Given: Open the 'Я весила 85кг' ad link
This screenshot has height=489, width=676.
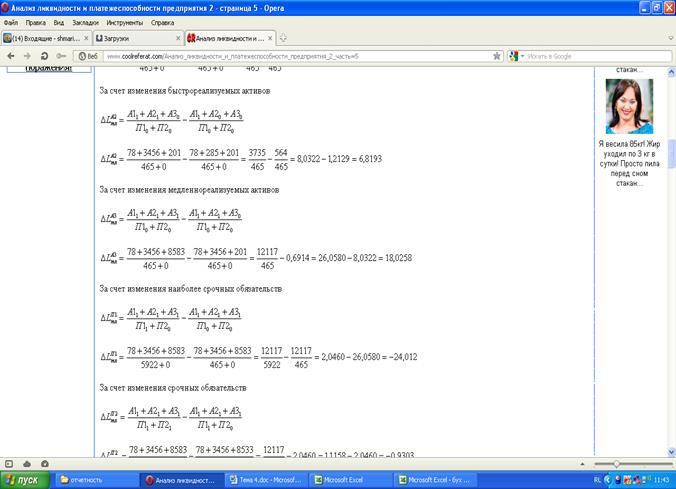Looking at the screenshot, I should pos(629,163).
